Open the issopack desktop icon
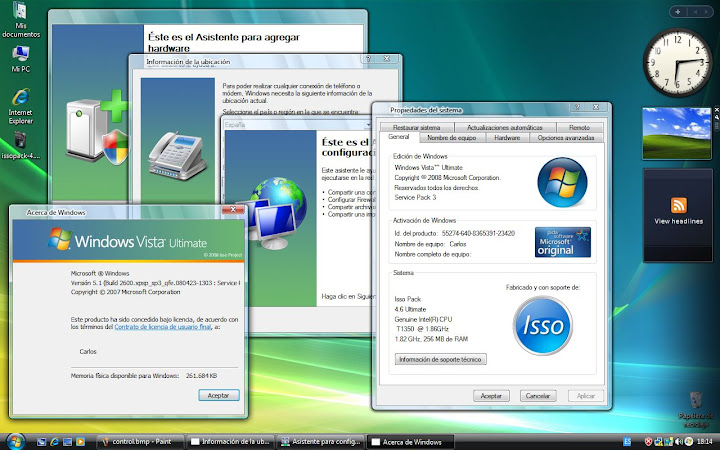The height and width of the screenshot is (450, 720). (21, 146)
